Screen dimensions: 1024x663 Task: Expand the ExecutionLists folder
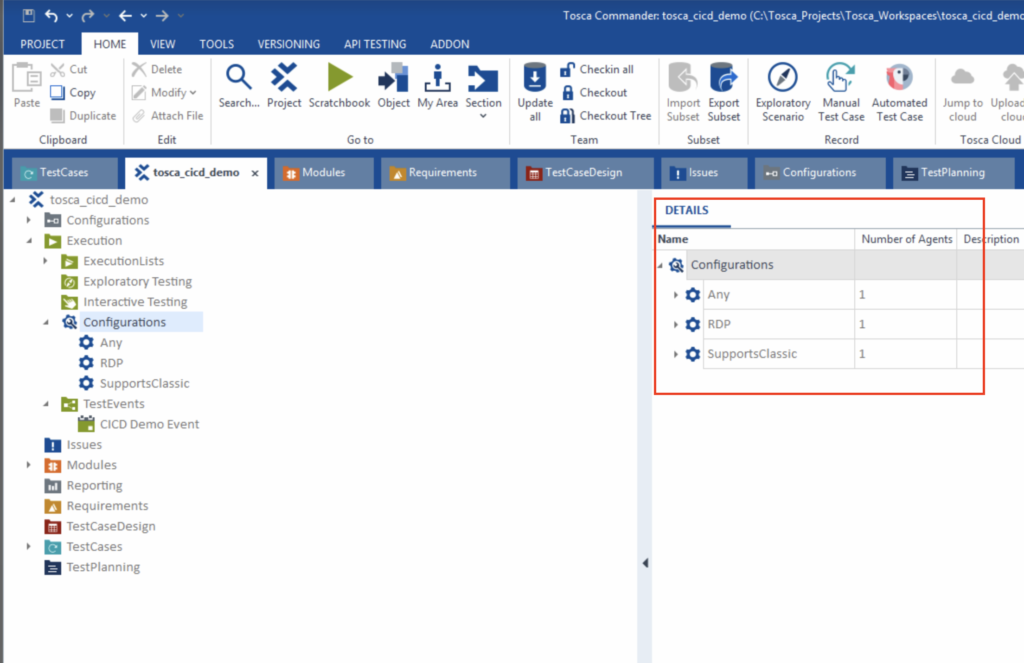[45, 261]
